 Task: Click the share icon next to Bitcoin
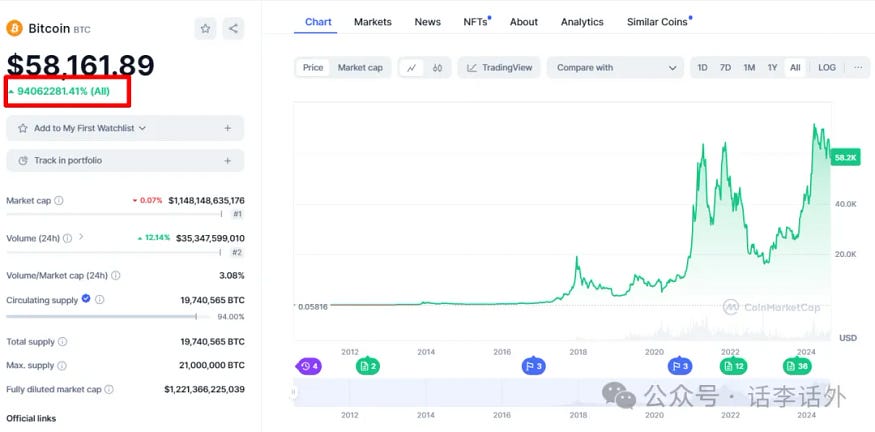(232, 28)
